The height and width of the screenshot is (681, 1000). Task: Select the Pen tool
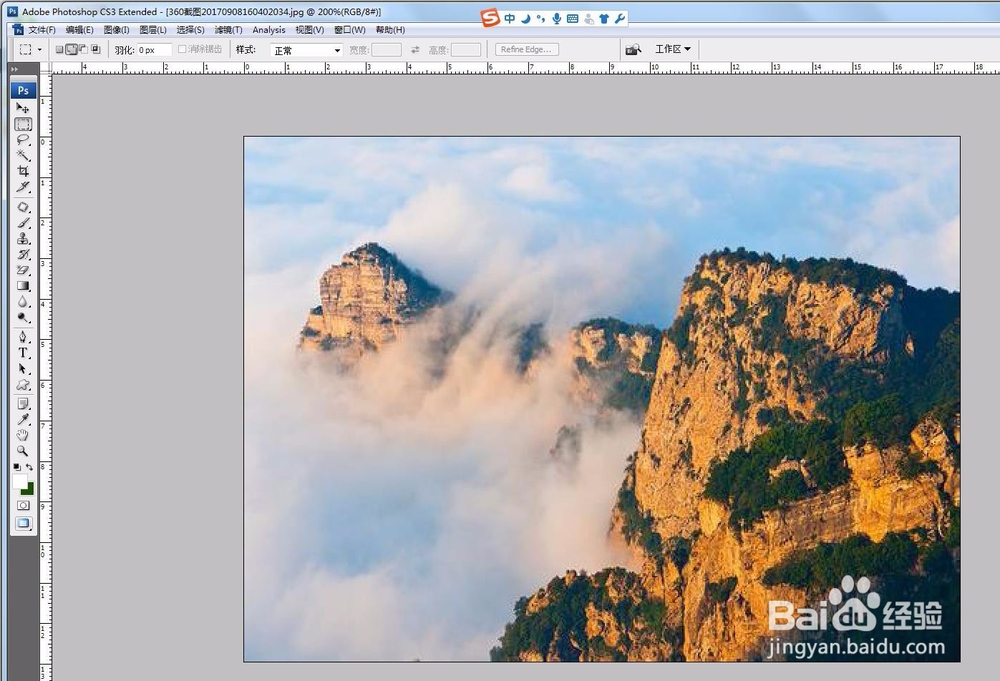coord(23,337)
